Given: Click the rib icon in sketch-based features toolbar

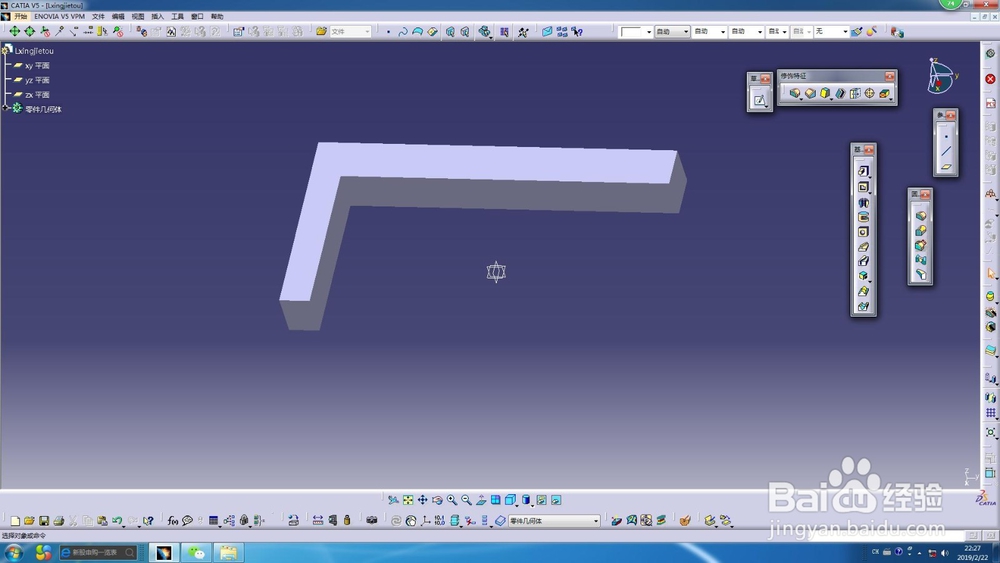Looking at the screenshot, I should 863,247.
